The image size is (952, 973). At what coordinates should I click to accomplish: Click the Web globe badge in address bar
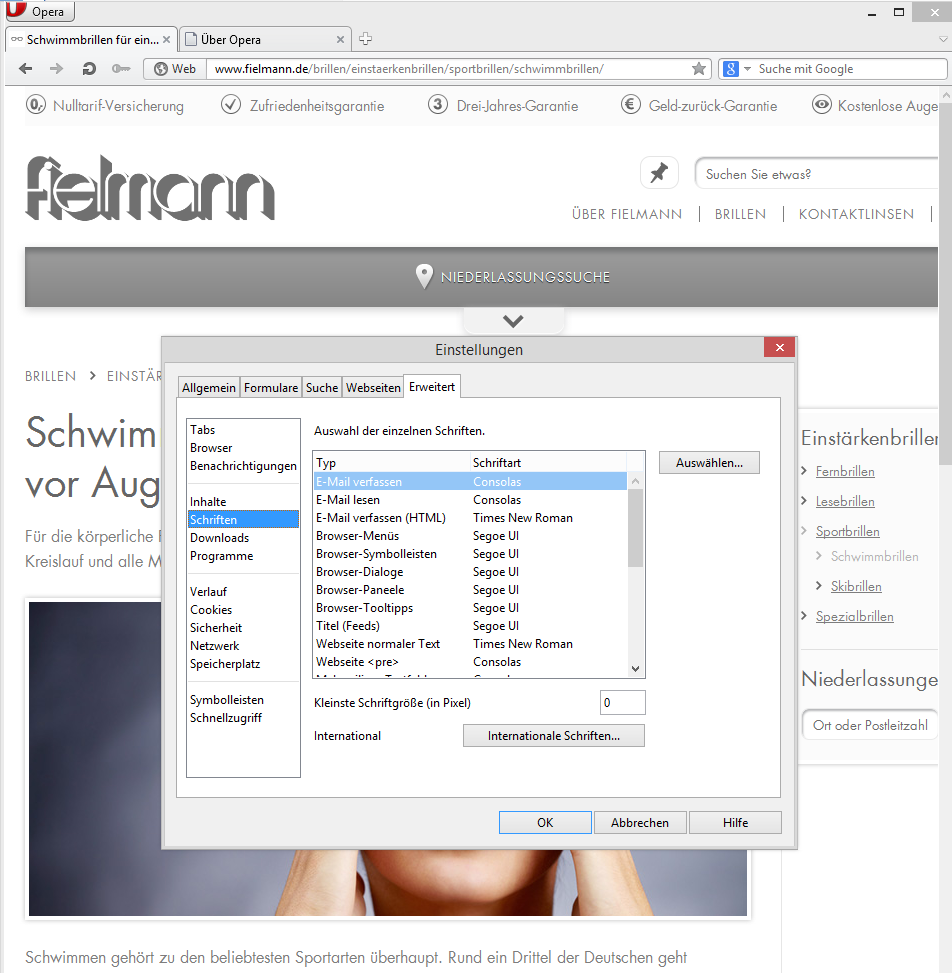[175, 69]
